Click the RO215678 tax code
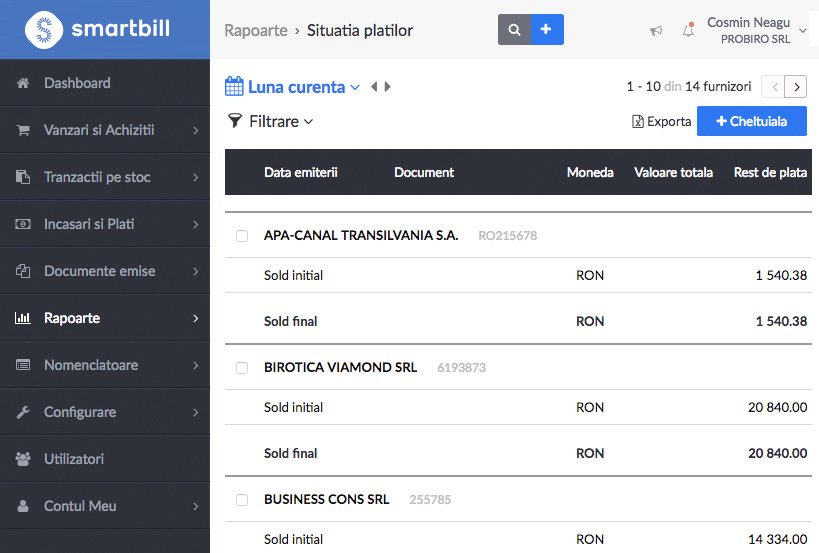This screenshot has width=819, height=553. tap(508, 236)
